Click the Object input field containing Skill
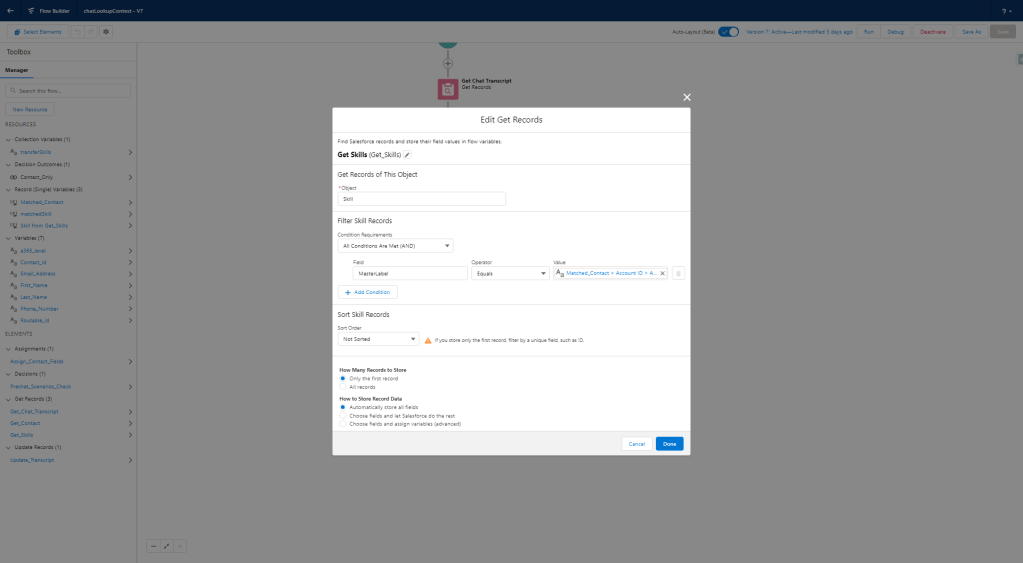Viewport: 1023px width, 563px height. [x=421, y=199]
